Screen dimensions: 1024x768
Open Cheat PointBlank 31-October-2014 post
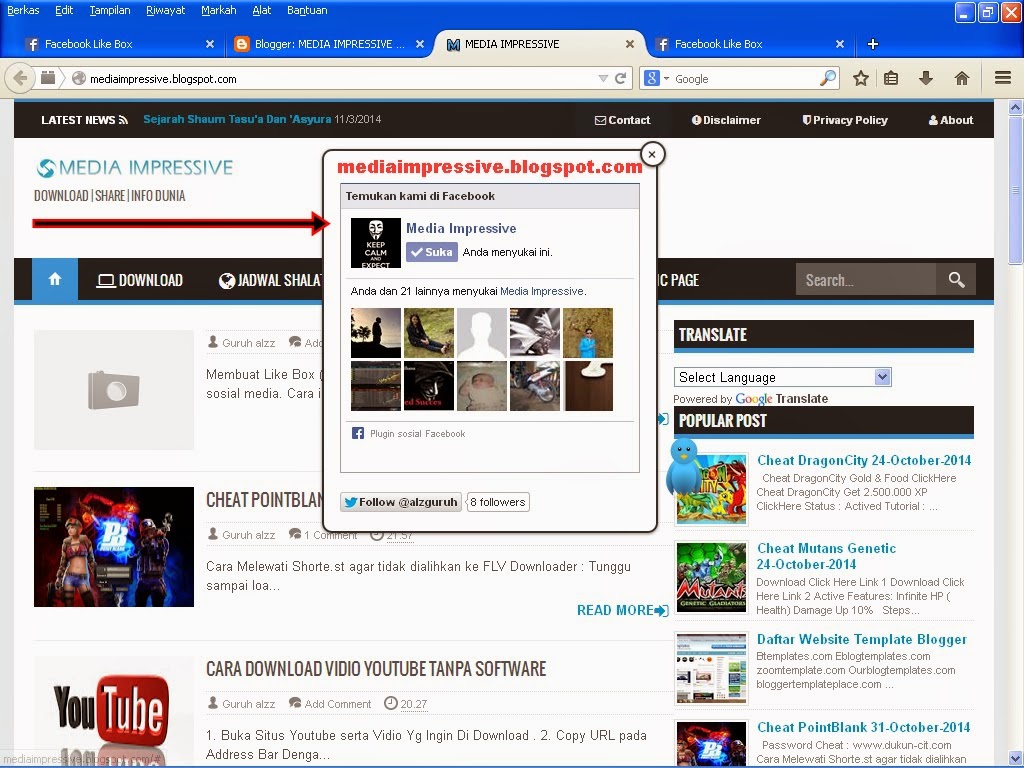[x=863, y=727]
